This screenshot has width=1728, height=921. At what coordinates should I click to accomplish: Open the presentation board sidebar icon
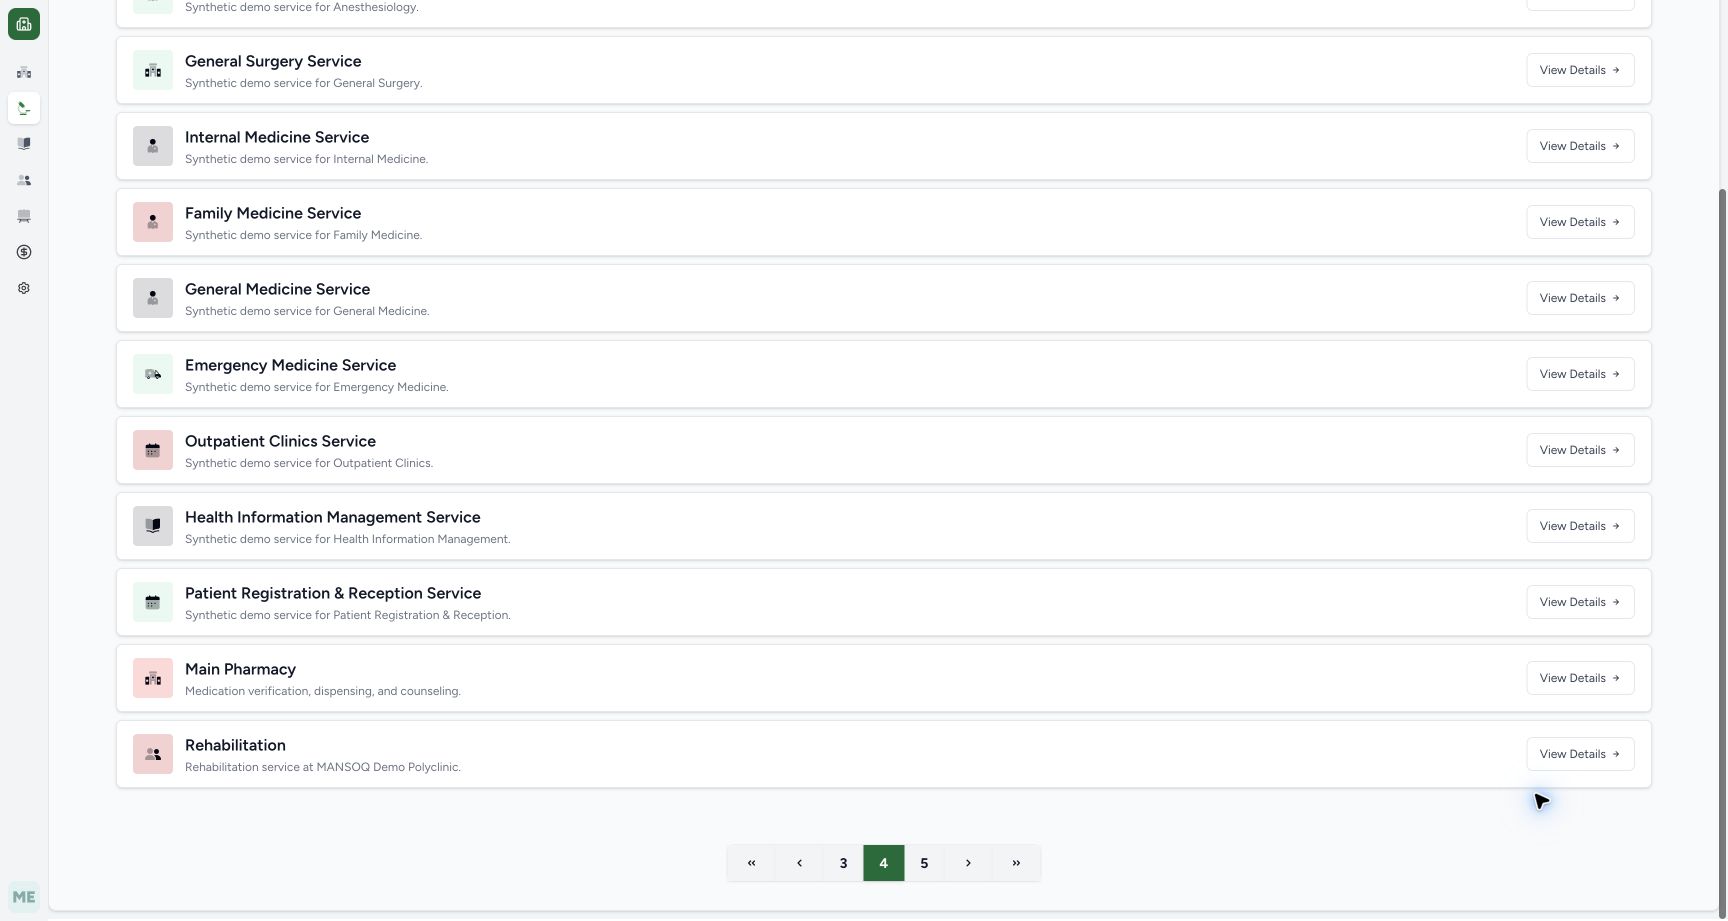pyautogui.click(x=24, y=216)
